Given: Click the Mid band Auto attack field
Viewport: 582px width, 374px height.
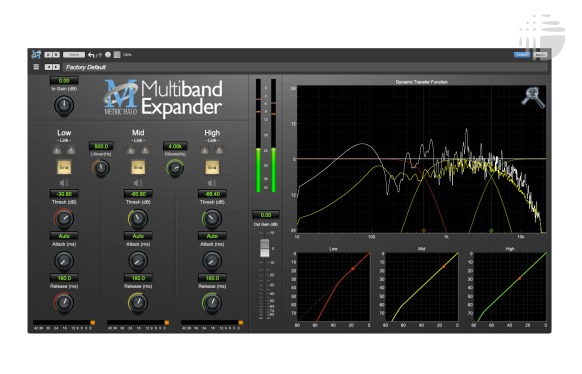Looking at the screenshot, I should 138,236.
